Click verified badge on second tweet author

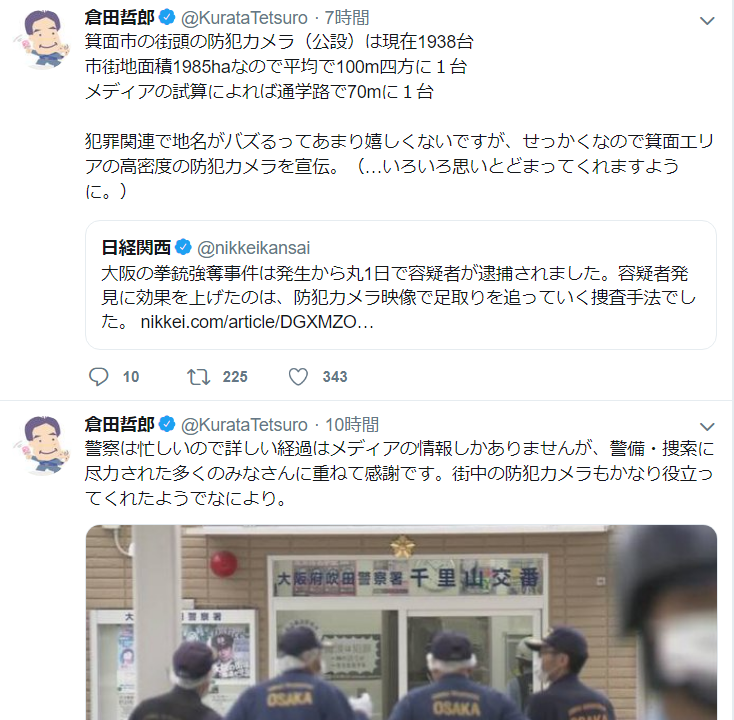pos(167,424)
